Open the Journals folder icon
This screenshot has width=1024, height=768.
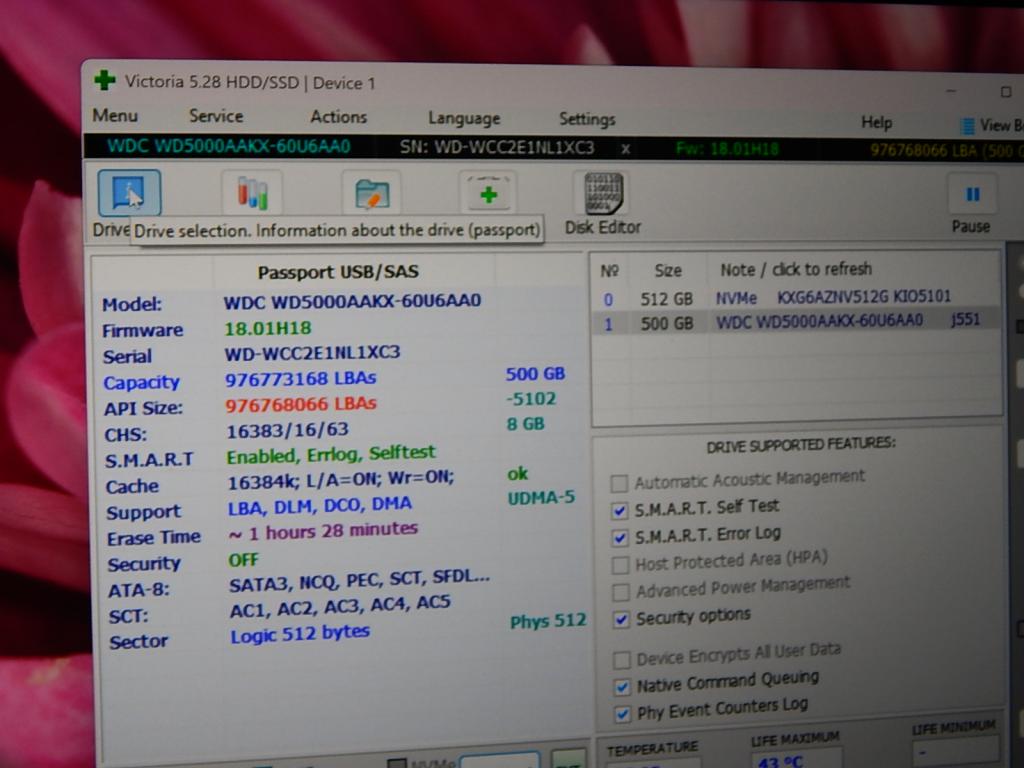[371, 193]
